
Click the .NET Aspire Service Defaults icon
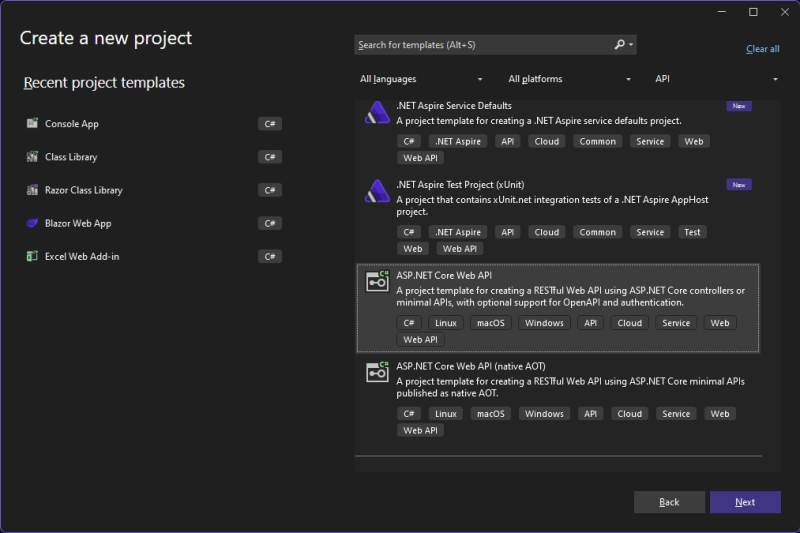pyautogui.click(x=378, y=113)
